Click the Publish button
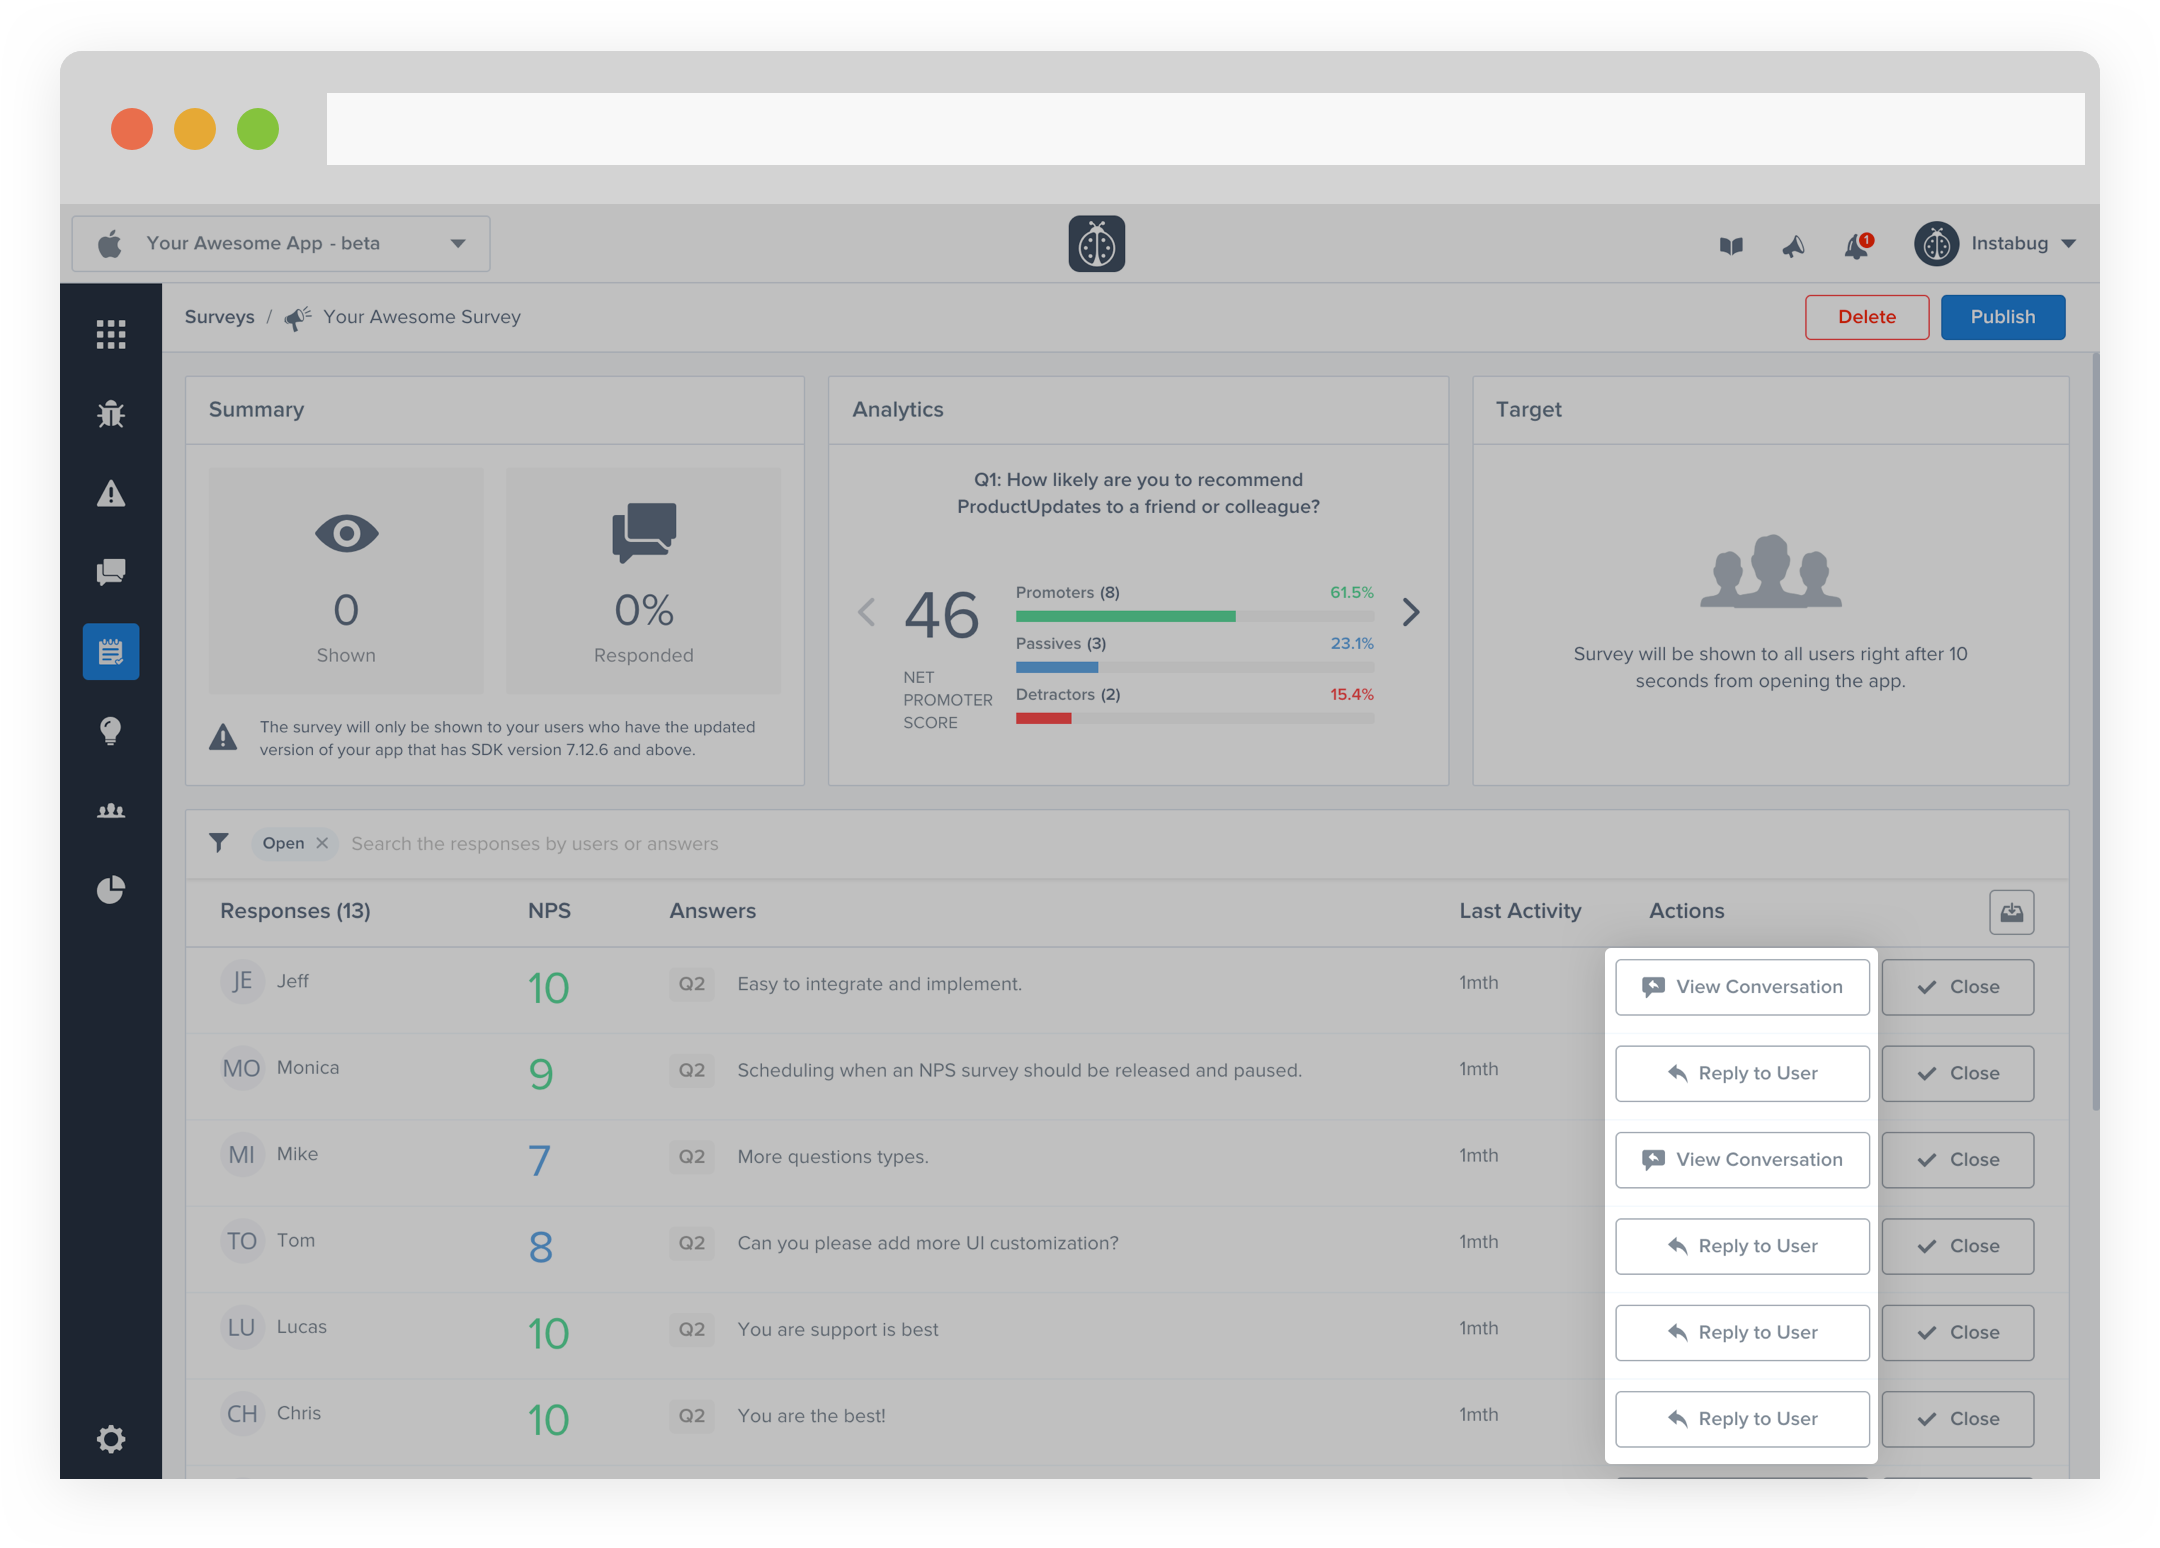Screen dimensions: 2160x1548 point(2002,317)
